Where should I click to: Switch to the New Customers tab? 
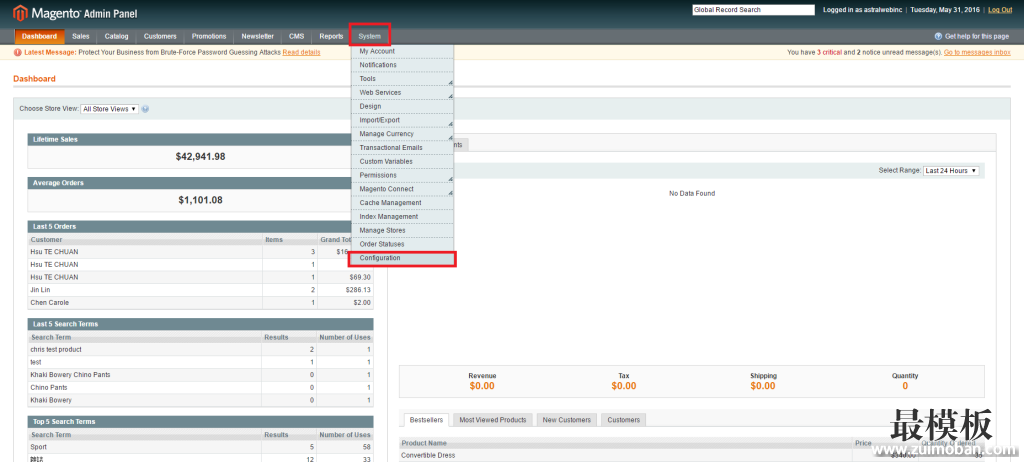tap(566, 420)
